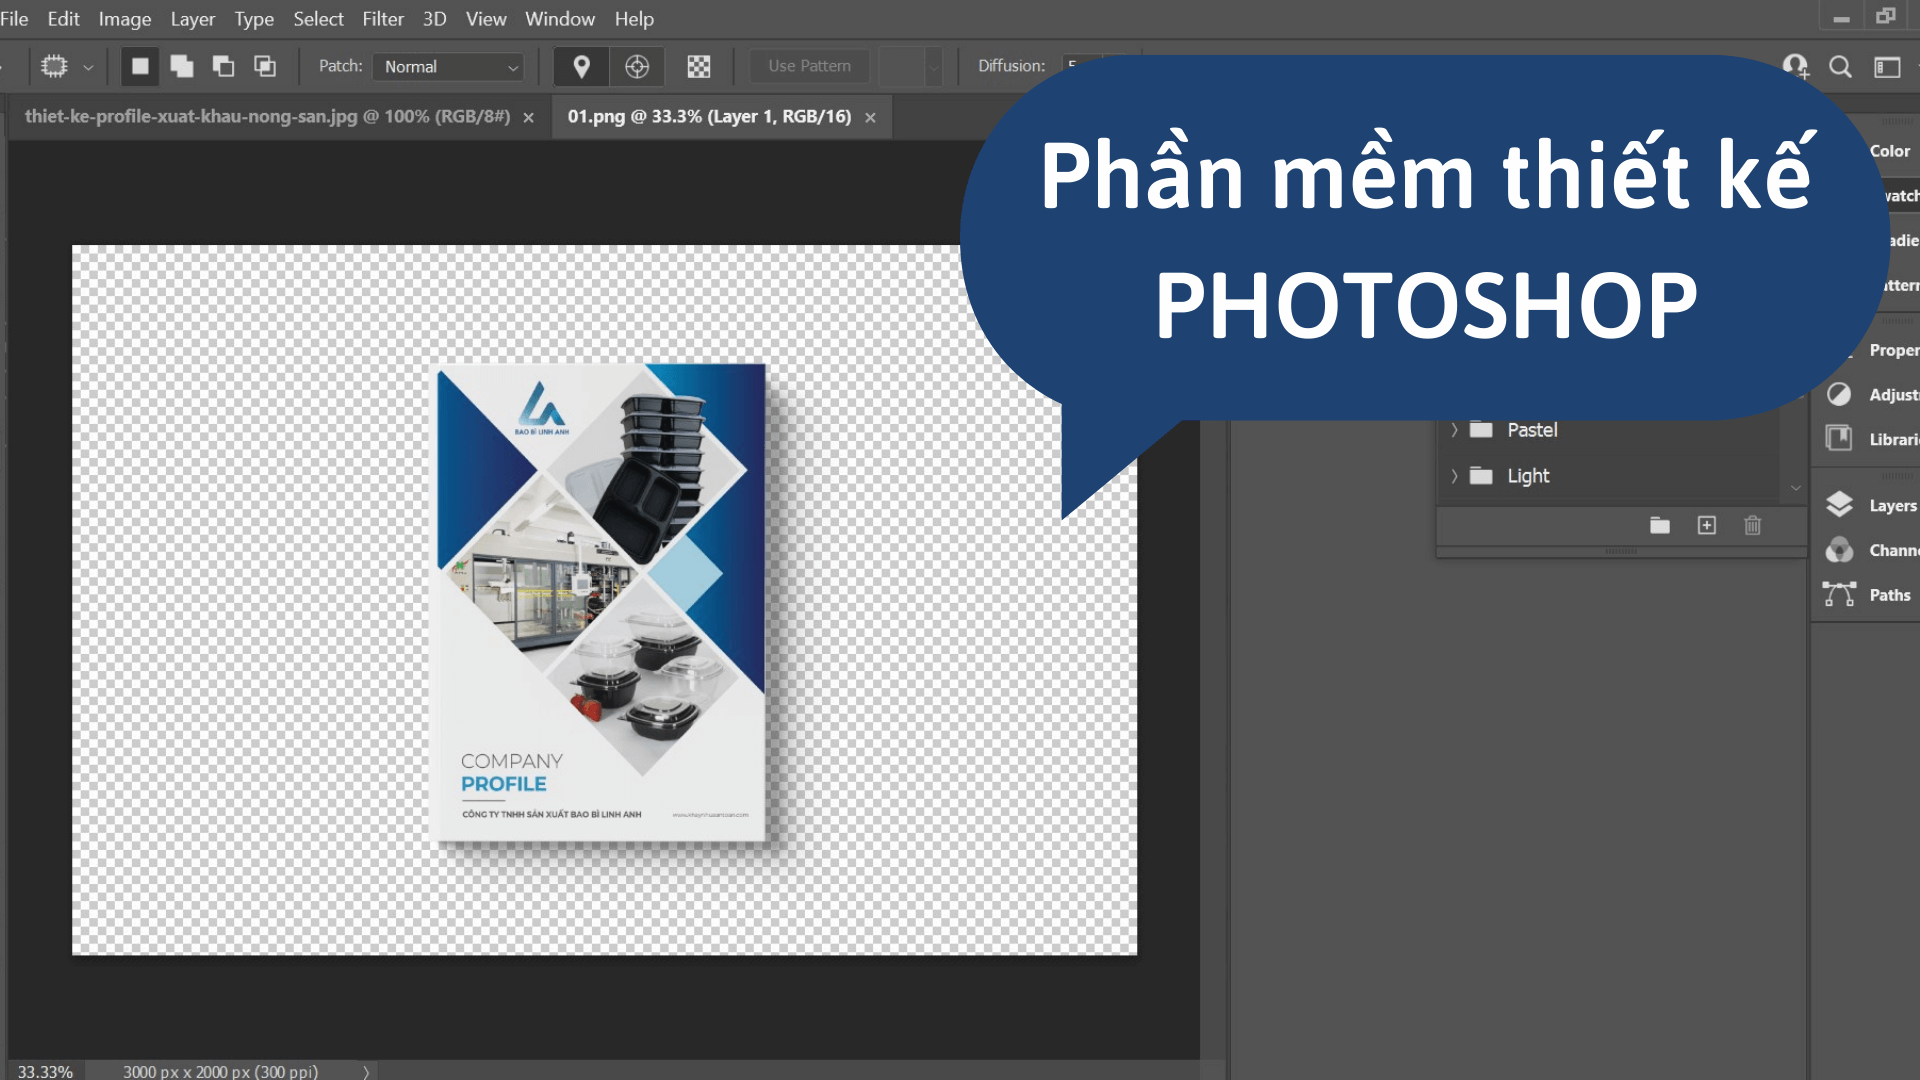
Task: Select the Add to selection icon
Action: point(181,66)
